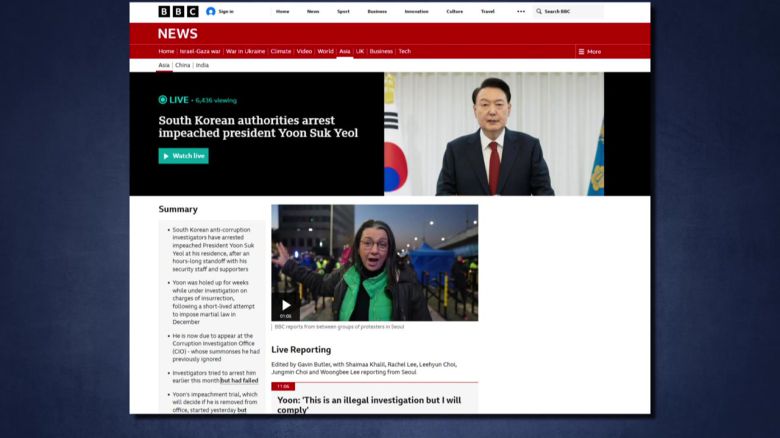The height and width of the screenshot is (438, 780).
Task: Open headline about Yoon Suk Yeol's arrest
Action: pyautogui.click(x=257, y=126)
